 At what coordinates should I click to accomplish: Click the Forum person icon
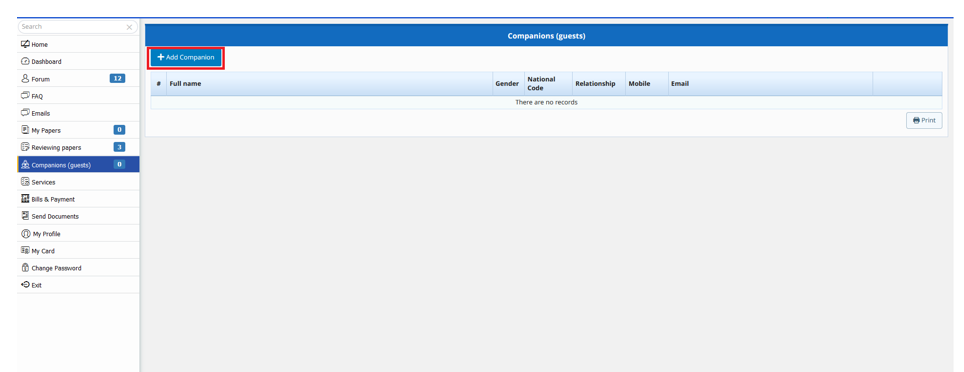click(x=25, y=79)
